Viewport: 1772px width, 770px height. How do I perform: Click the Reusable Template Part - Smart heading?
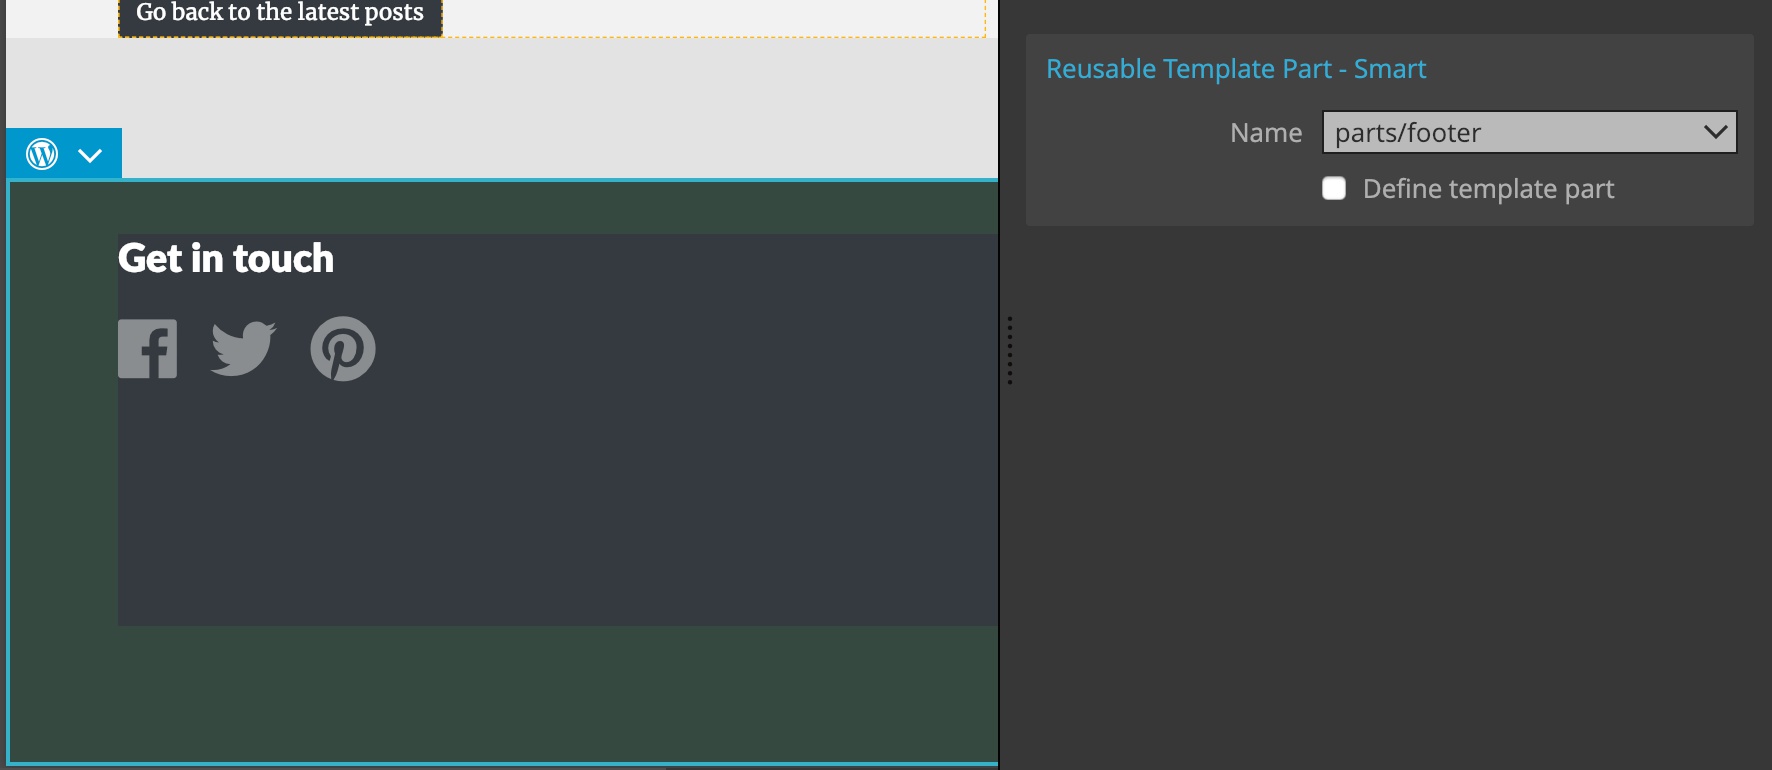(x=1237, y=68)
